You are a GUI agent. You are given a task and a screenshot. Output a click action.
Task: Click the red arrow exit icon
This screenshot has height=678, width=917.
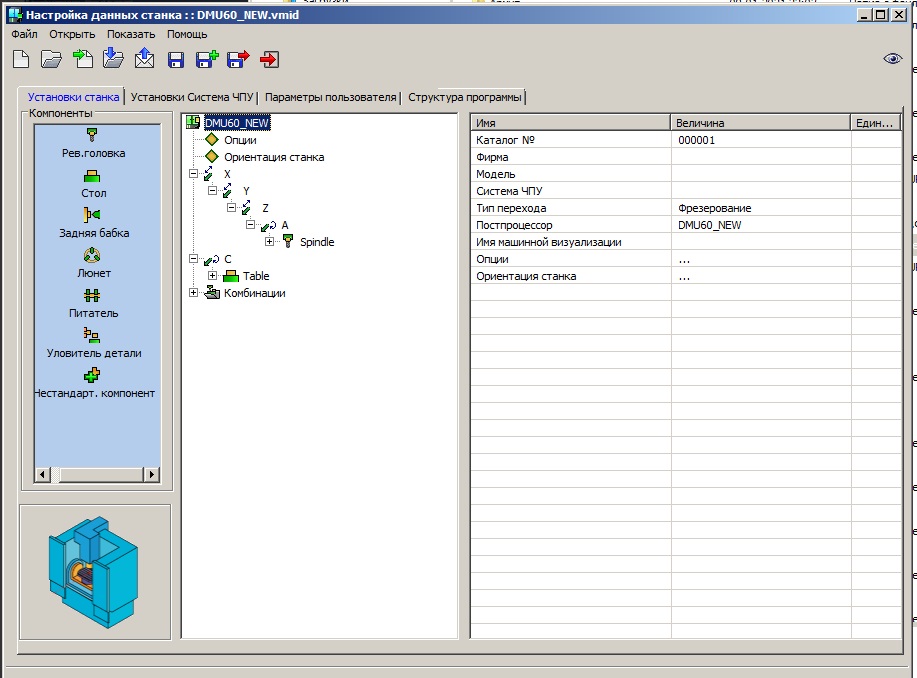(x=269, y=59)
